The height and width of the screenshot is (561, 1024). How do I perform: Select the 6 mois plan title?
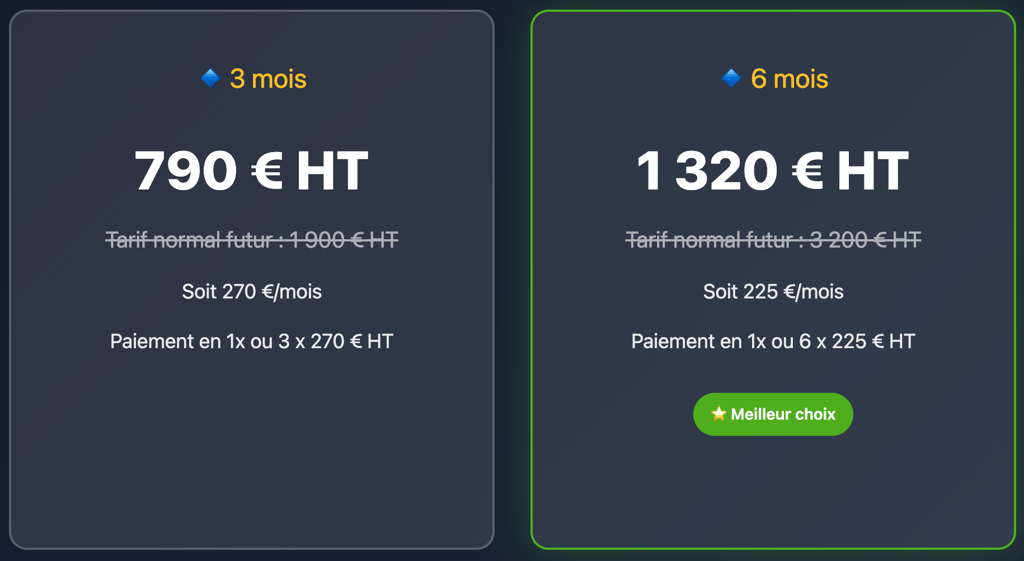pos(789,78)
